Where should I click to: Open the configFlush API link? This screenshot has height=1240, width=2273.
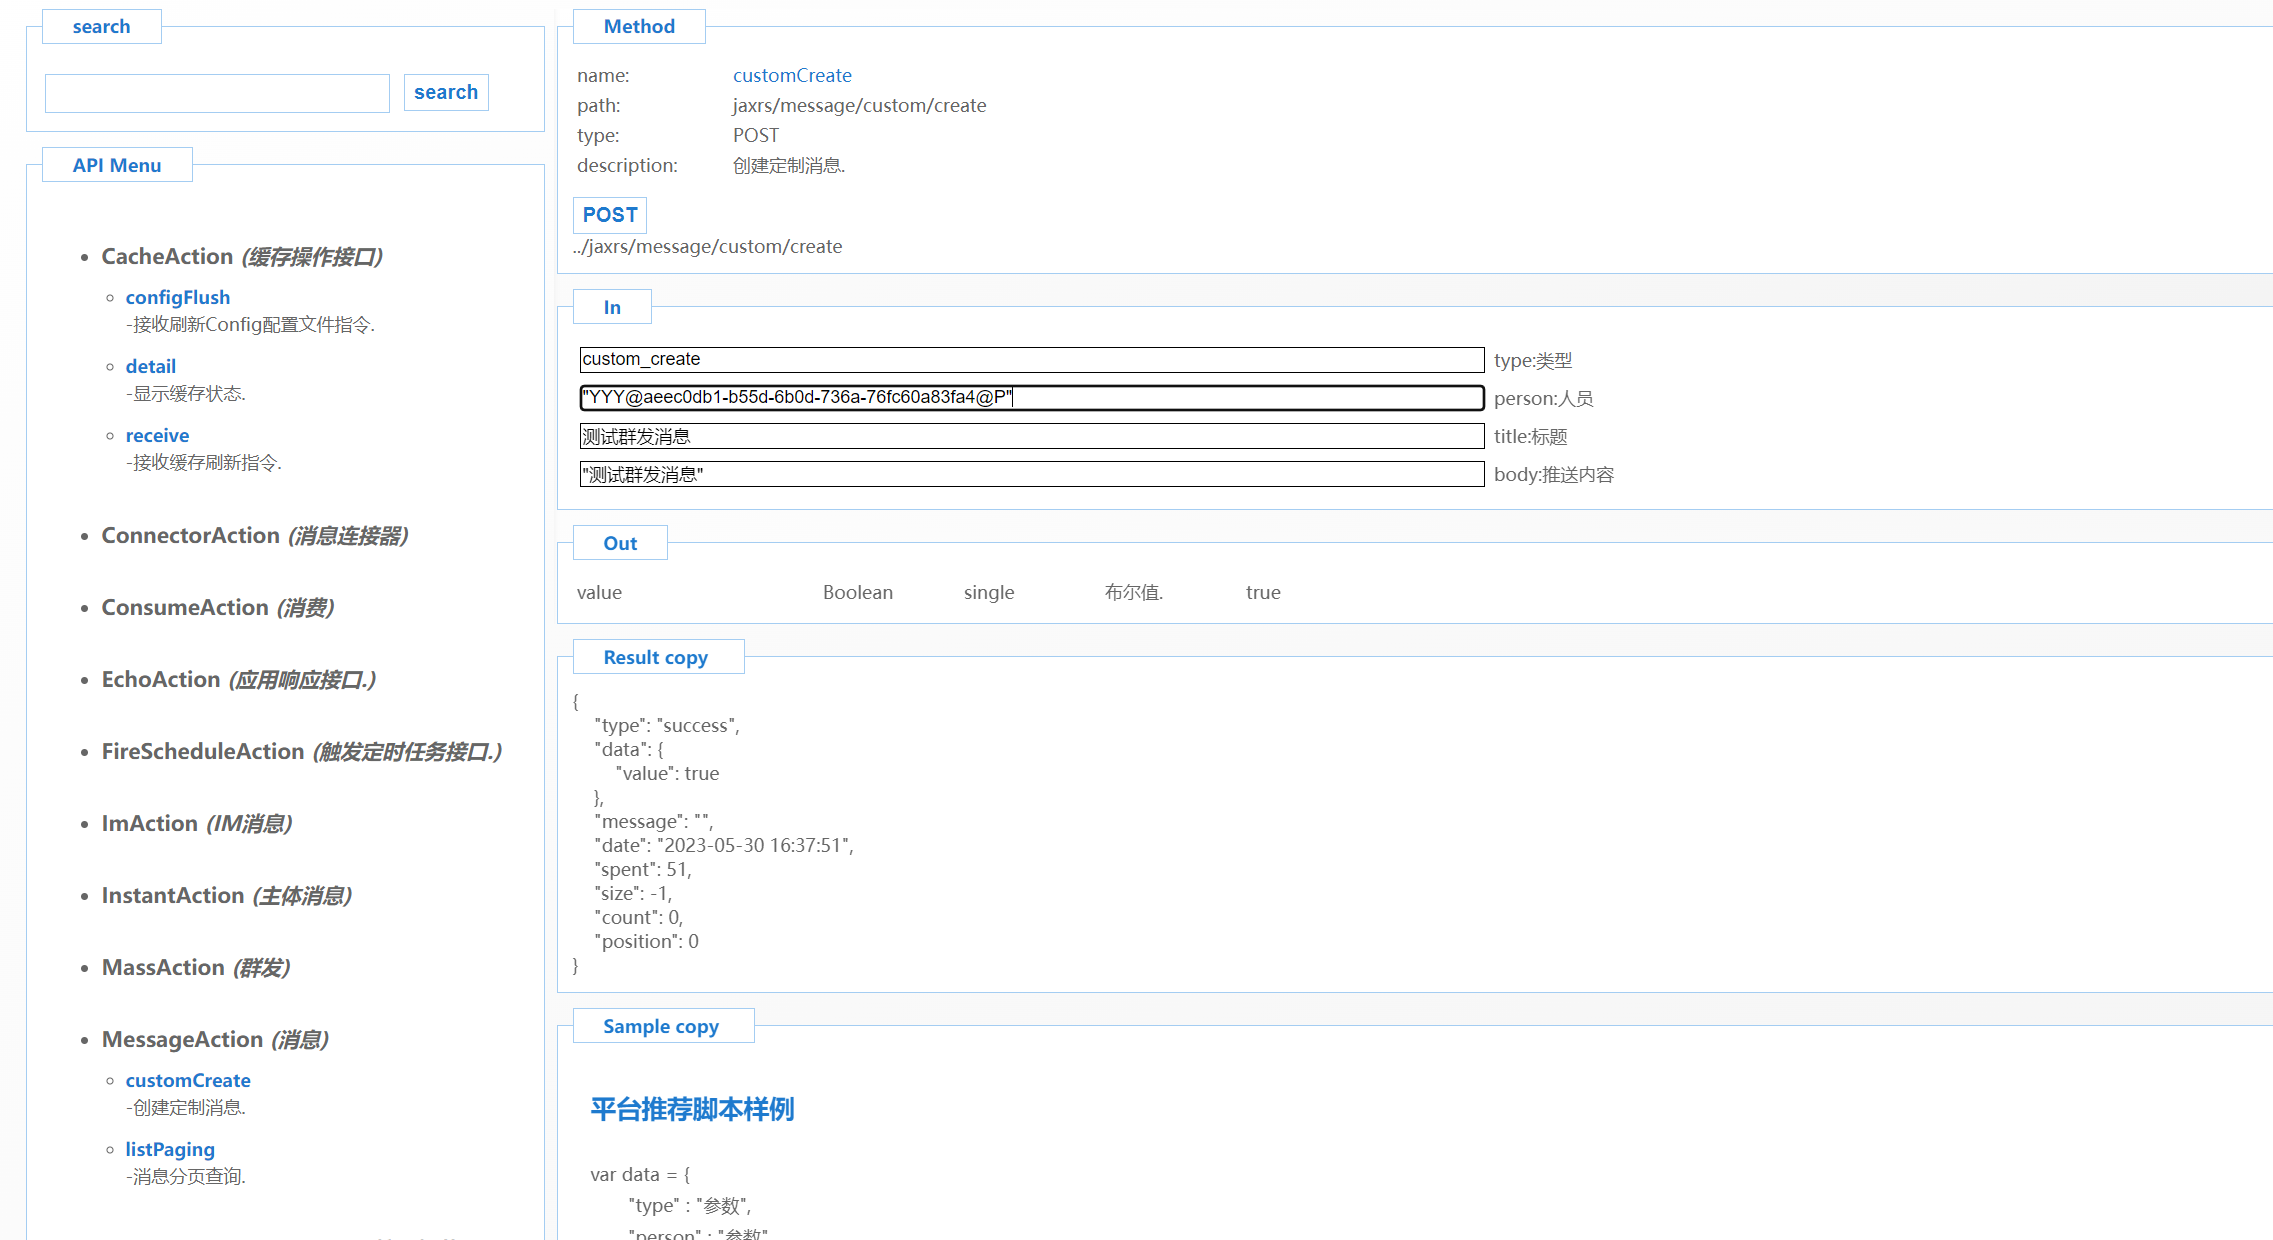[177, 297]
